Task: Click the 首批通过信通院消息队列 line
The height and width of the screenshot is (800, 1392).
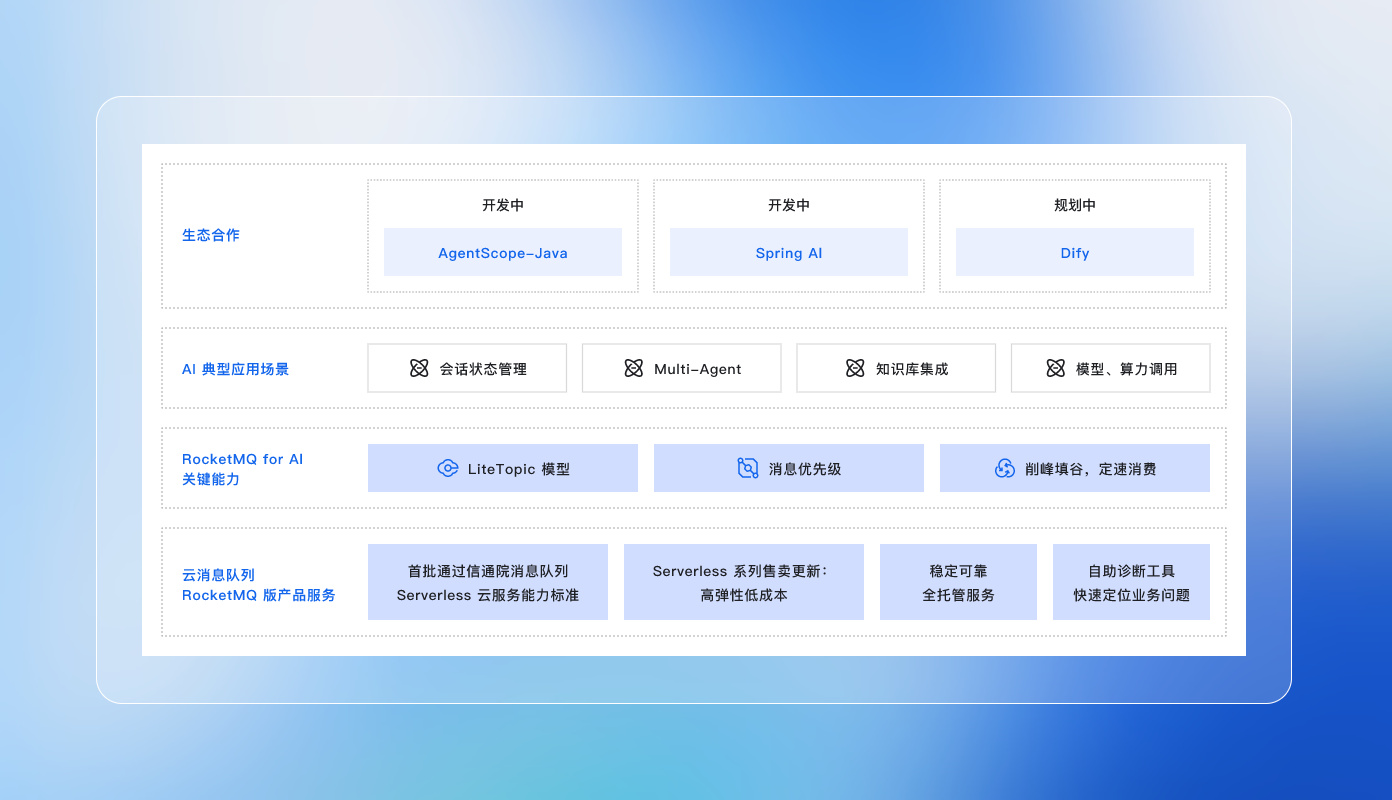Action: point(488,571)
